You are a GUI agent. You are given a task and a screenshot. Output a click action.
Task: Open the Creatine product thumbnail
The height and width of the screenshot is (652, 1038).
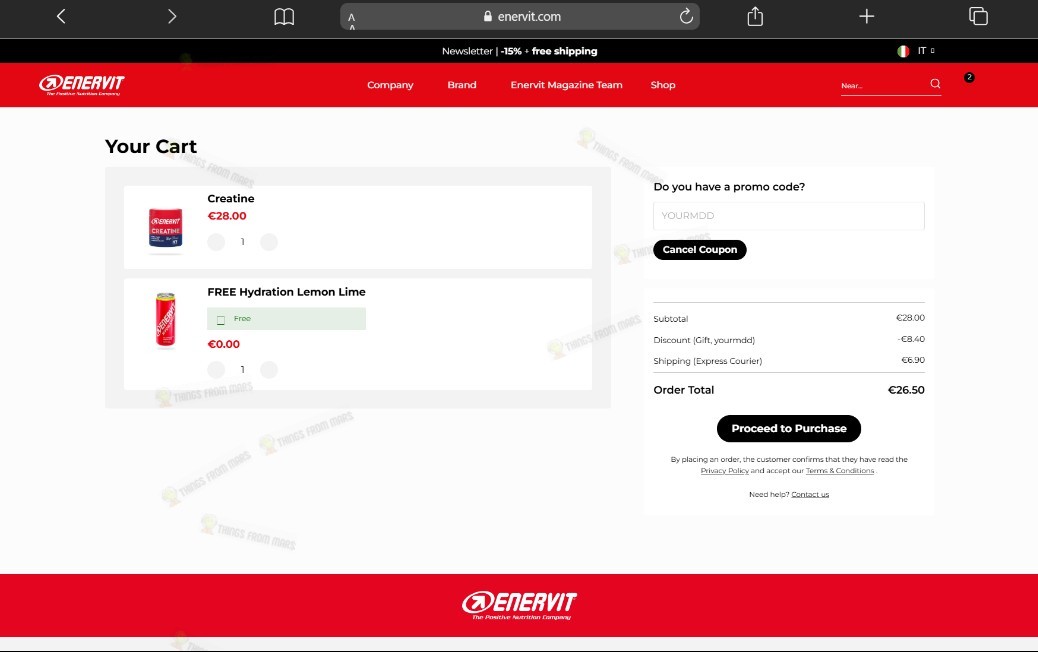(x=165, y=228)
